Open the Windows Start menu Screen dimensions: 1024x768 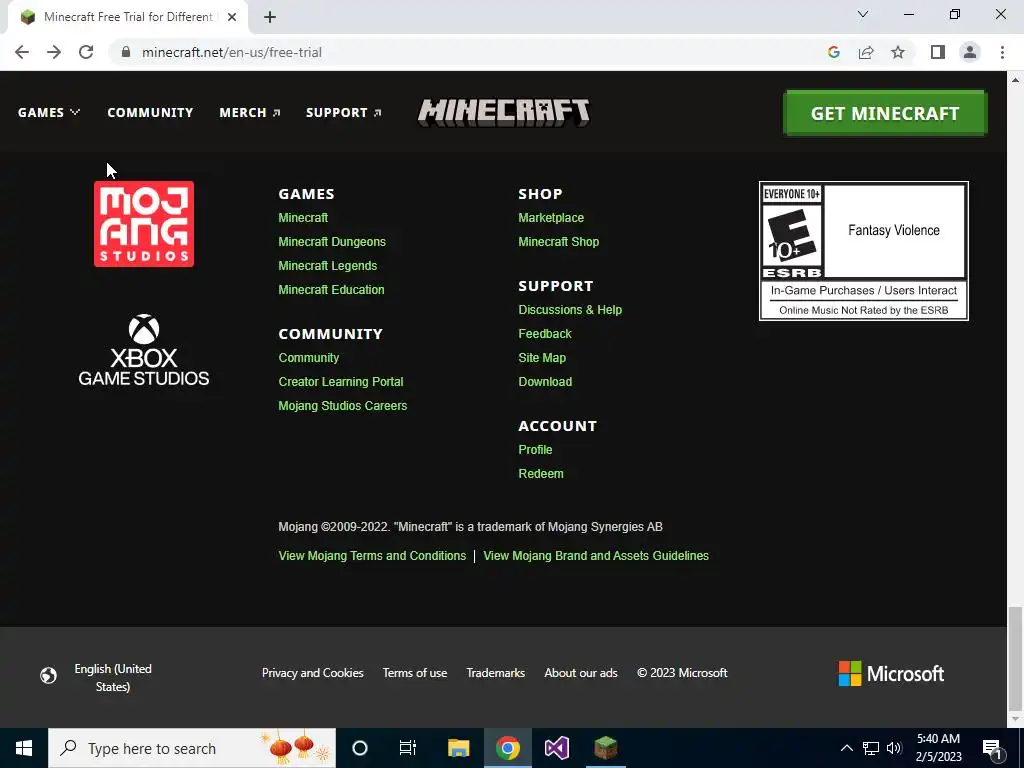[24, 748]
